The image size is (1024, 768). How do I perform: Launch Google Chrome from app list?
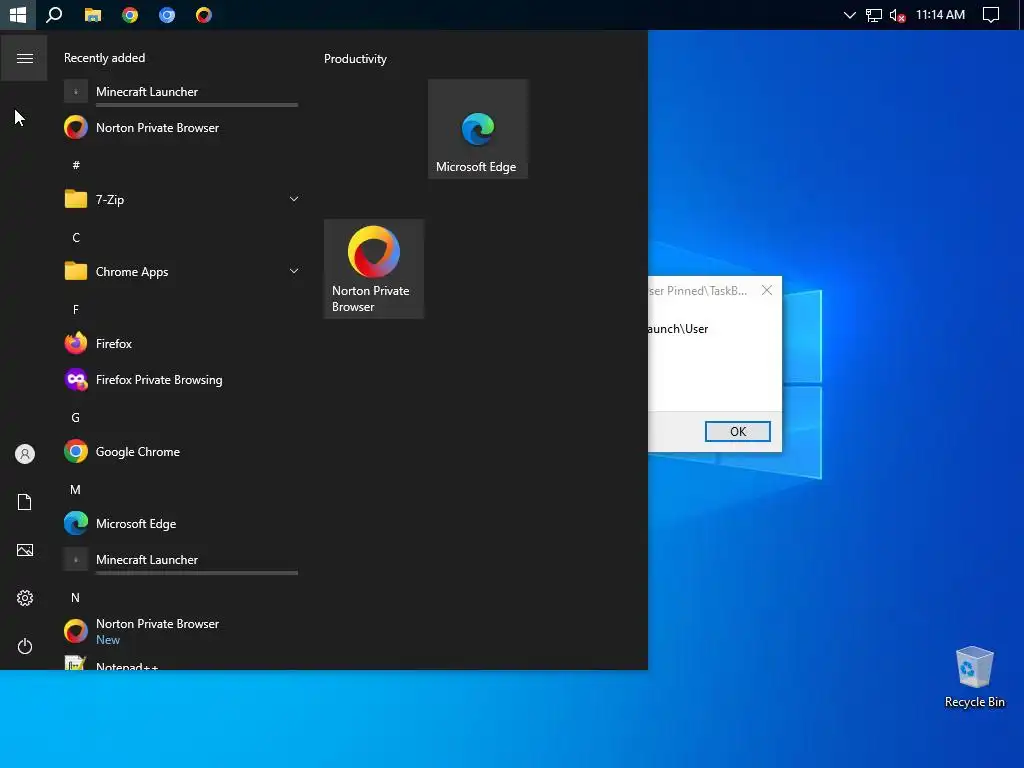(182, 451)
